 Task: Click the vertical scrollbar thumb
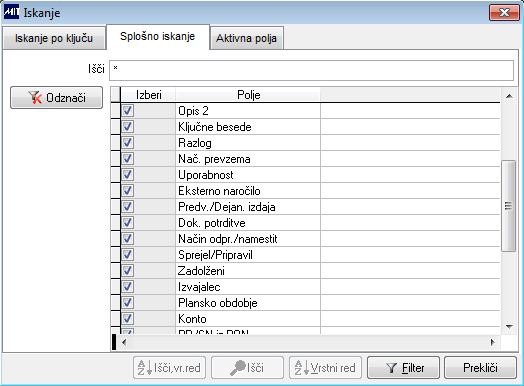click(x=509, y=206)
